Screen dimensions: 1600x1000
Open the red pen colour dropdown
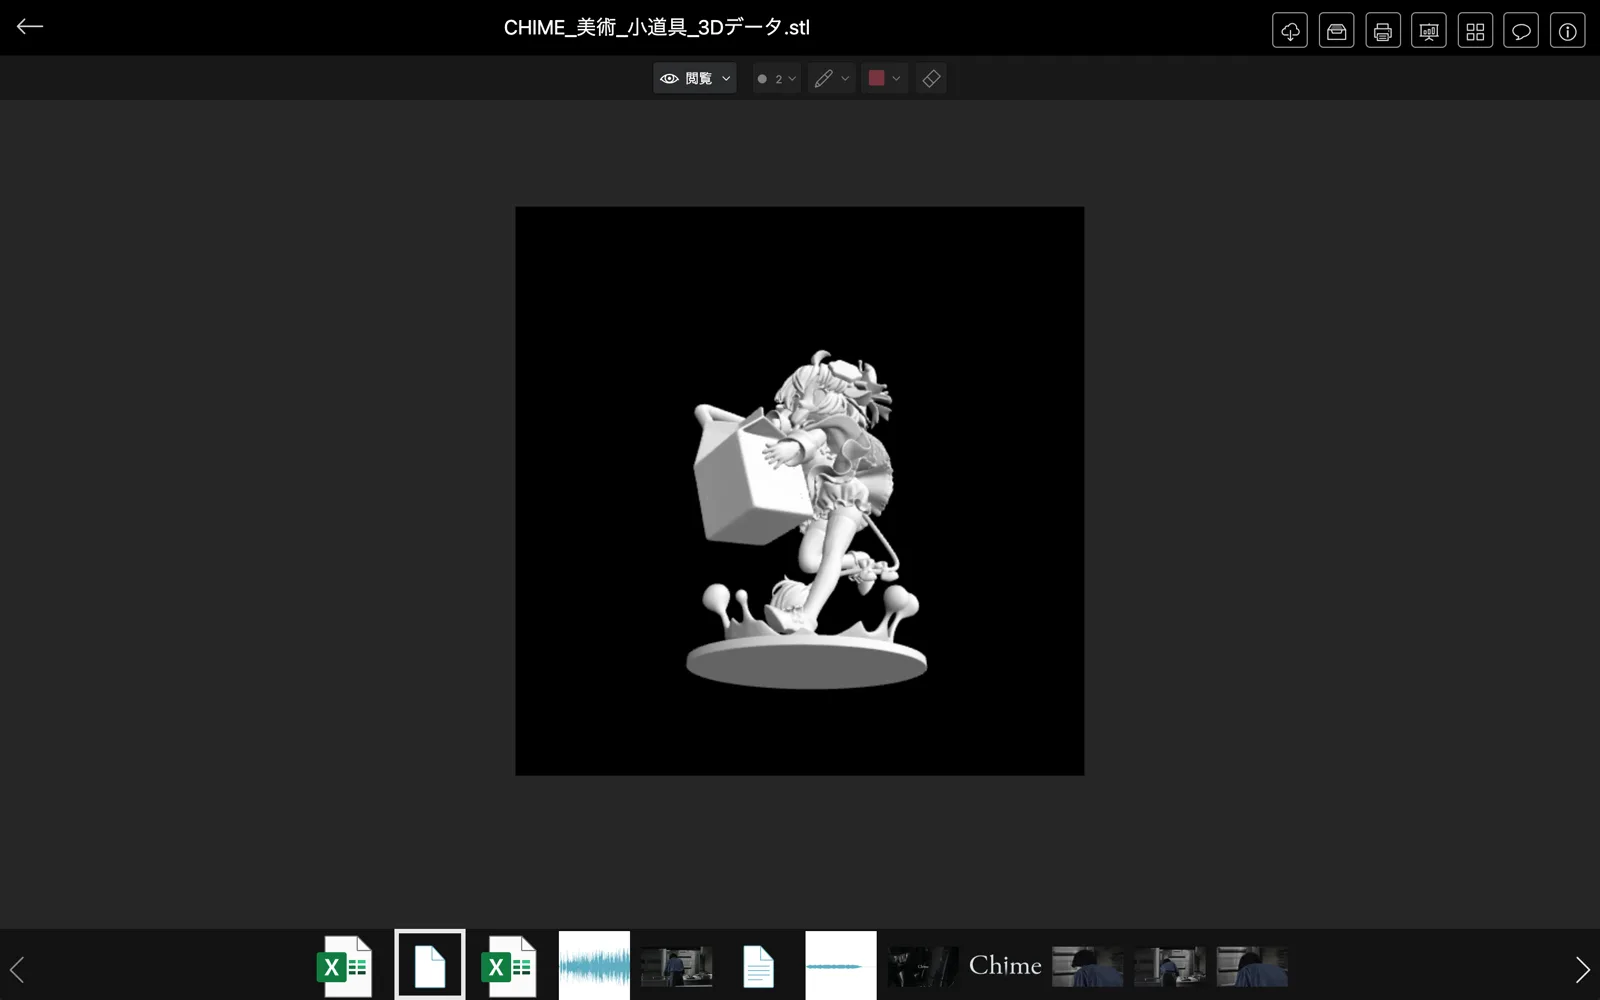[884, 78]
